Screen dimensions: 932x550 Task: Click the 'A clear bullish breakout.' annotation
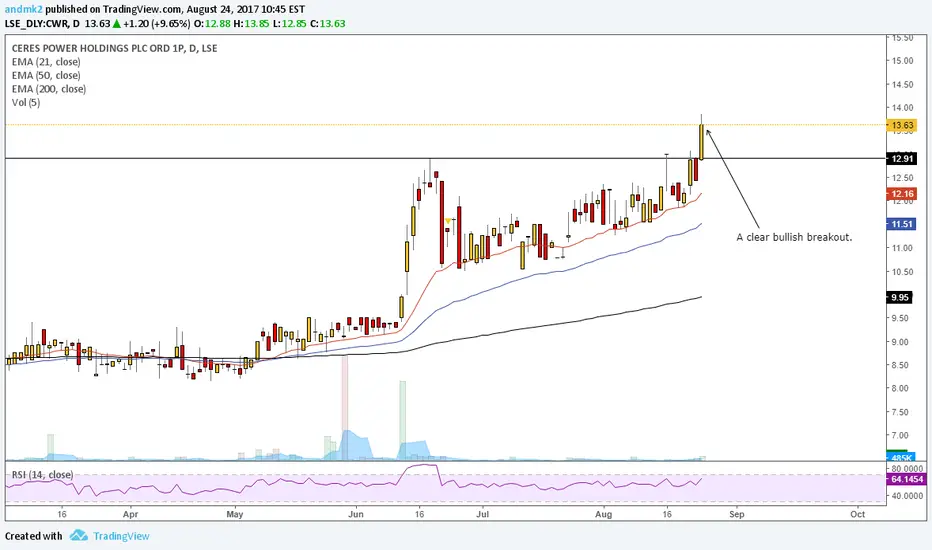point(794,237)
